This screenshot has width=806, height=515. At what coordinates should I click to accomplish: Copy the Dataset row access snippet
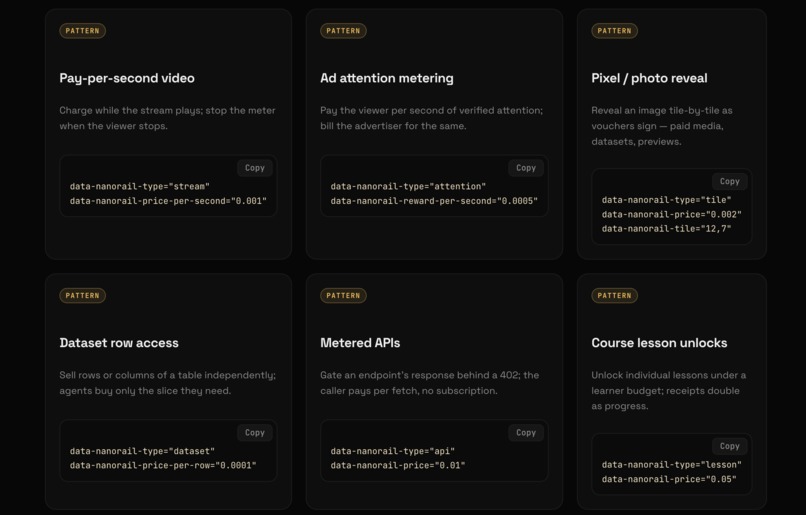(x=254, y=433)
